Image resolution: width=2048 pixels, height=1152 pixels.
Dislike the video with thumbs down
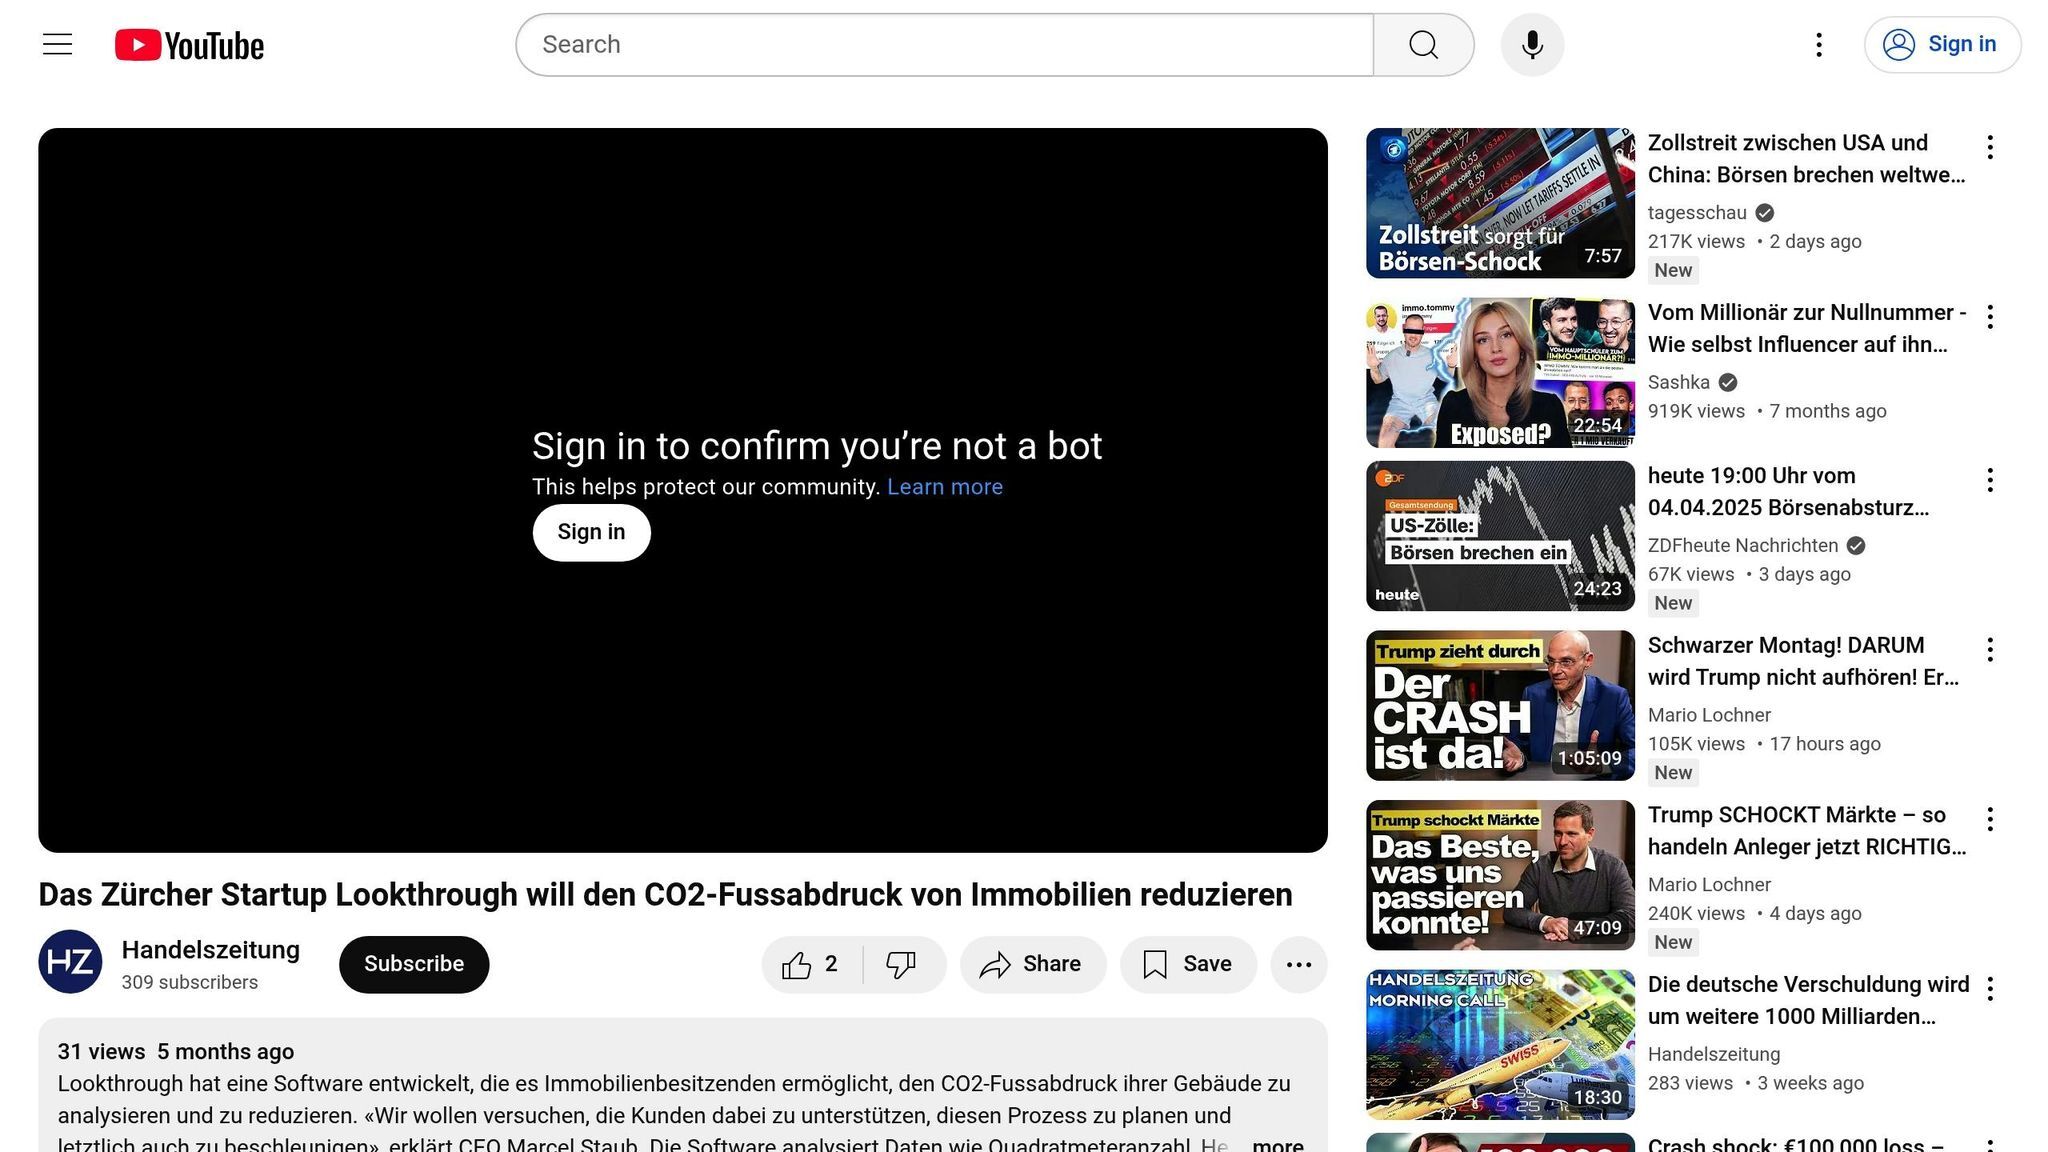click(903, 965)
